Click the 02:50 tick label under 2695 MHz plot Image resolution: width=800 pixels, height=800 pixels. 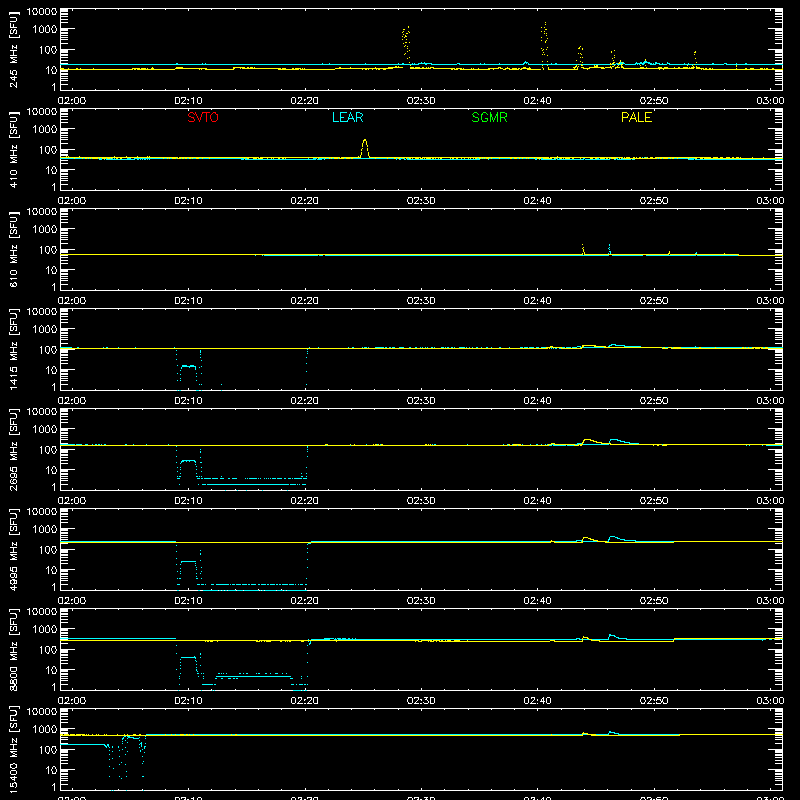click(654, 501)
